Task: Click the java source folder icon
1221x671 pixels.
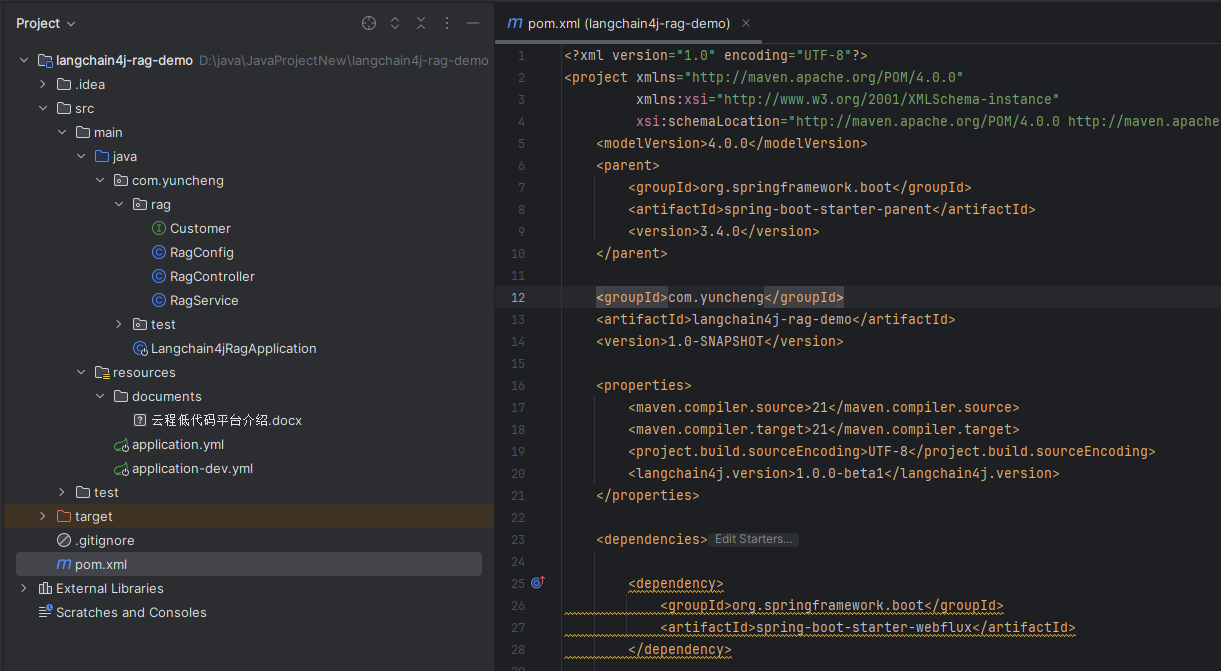Action: tap(102, 156)
